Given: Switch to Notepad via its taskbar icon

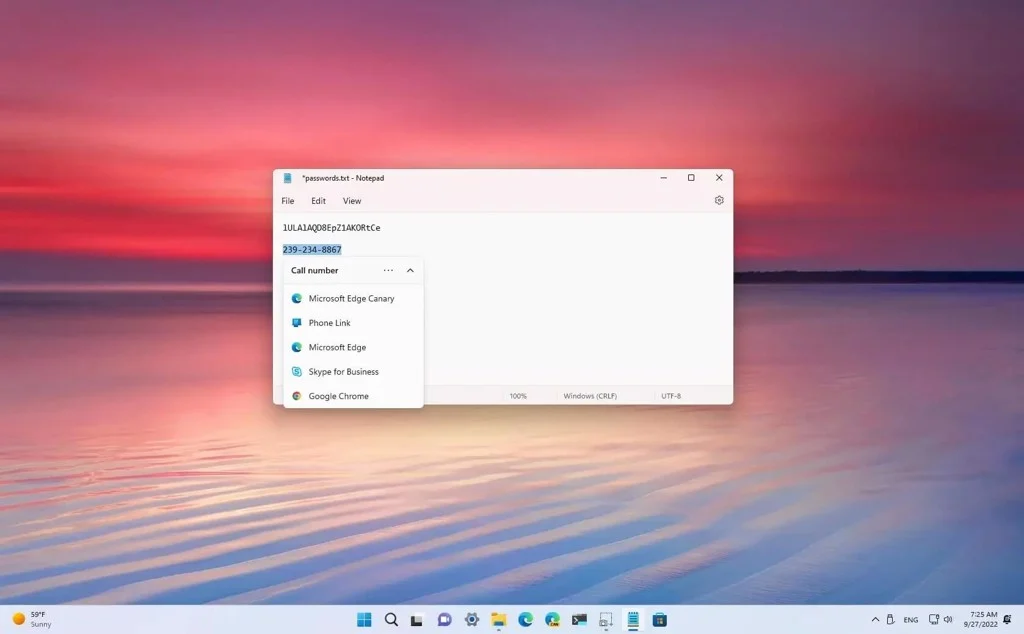Looking at the screenshot, I should click(633, 620).
